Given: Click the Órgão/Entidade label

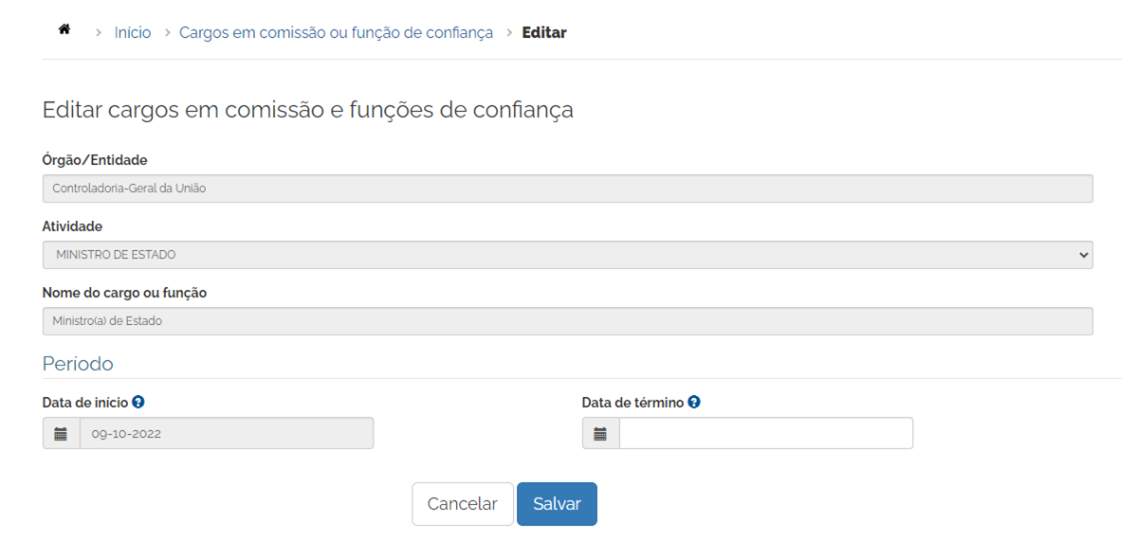Looking at the screenshot, I should 95,160.
